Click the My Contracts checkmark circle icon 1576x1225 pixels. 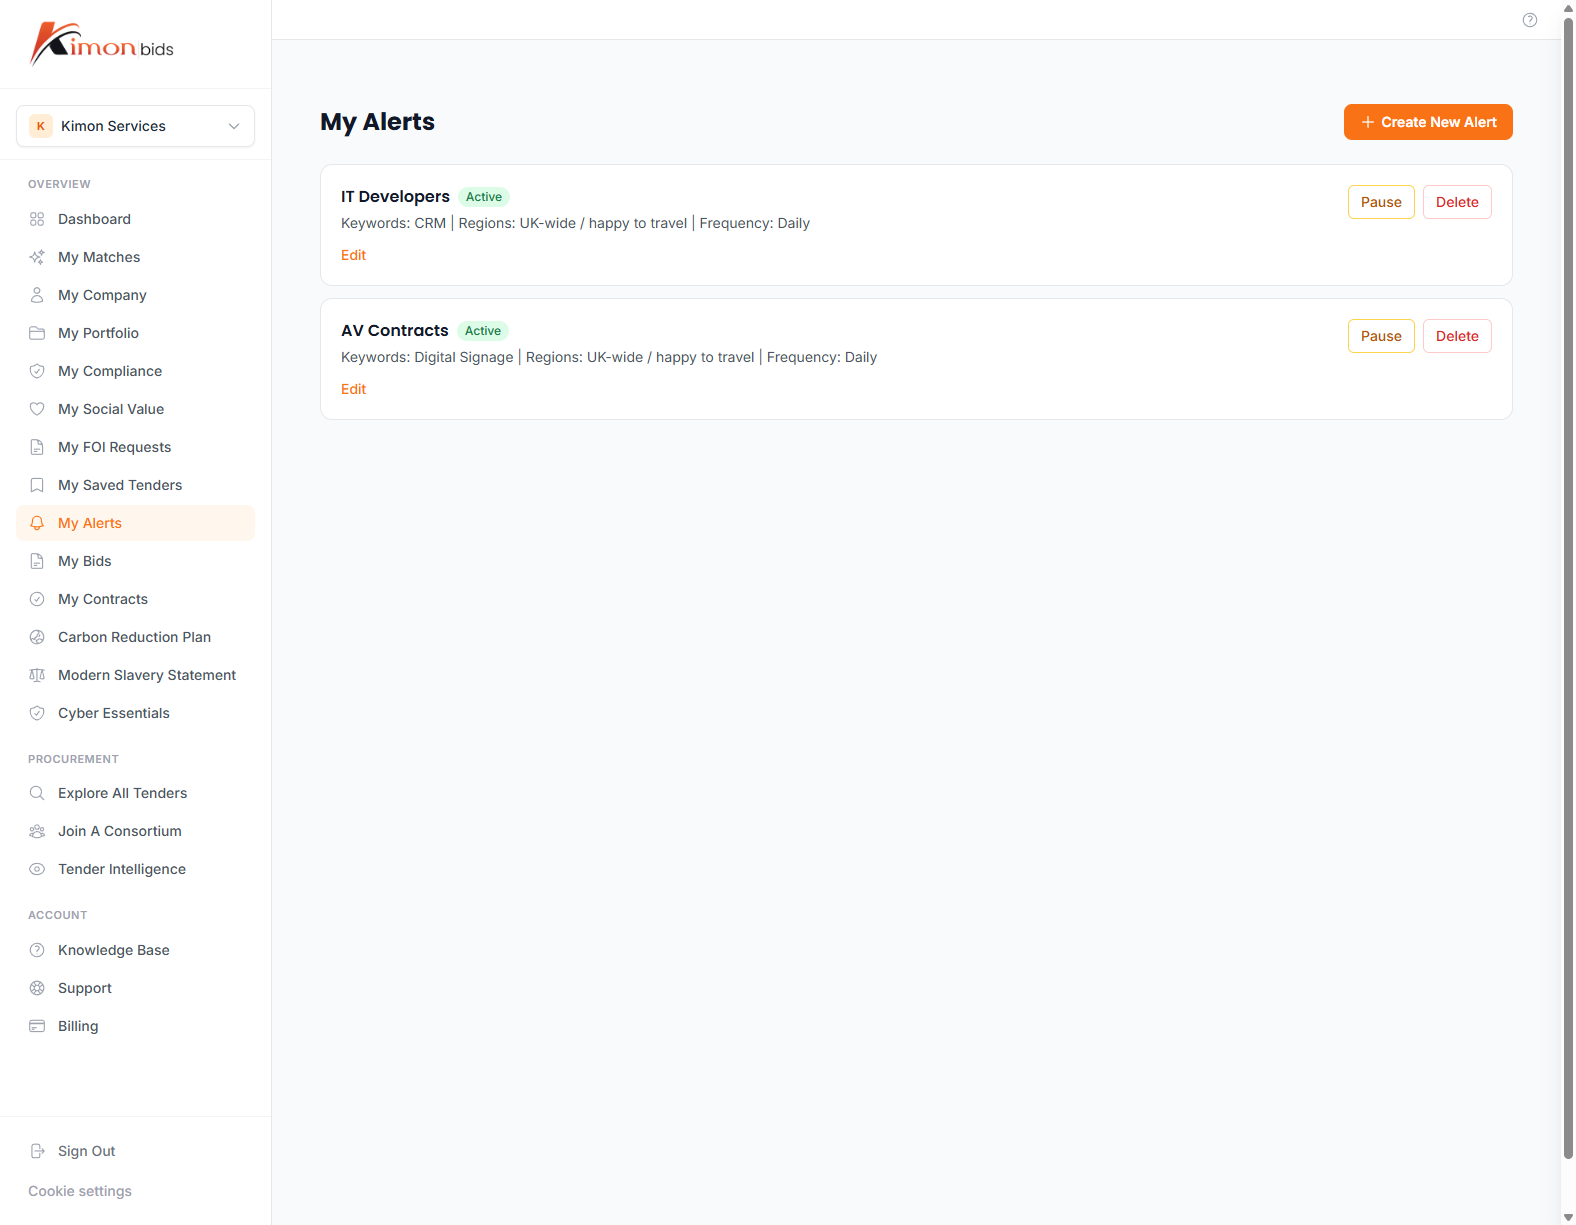[x=37, y=599]
